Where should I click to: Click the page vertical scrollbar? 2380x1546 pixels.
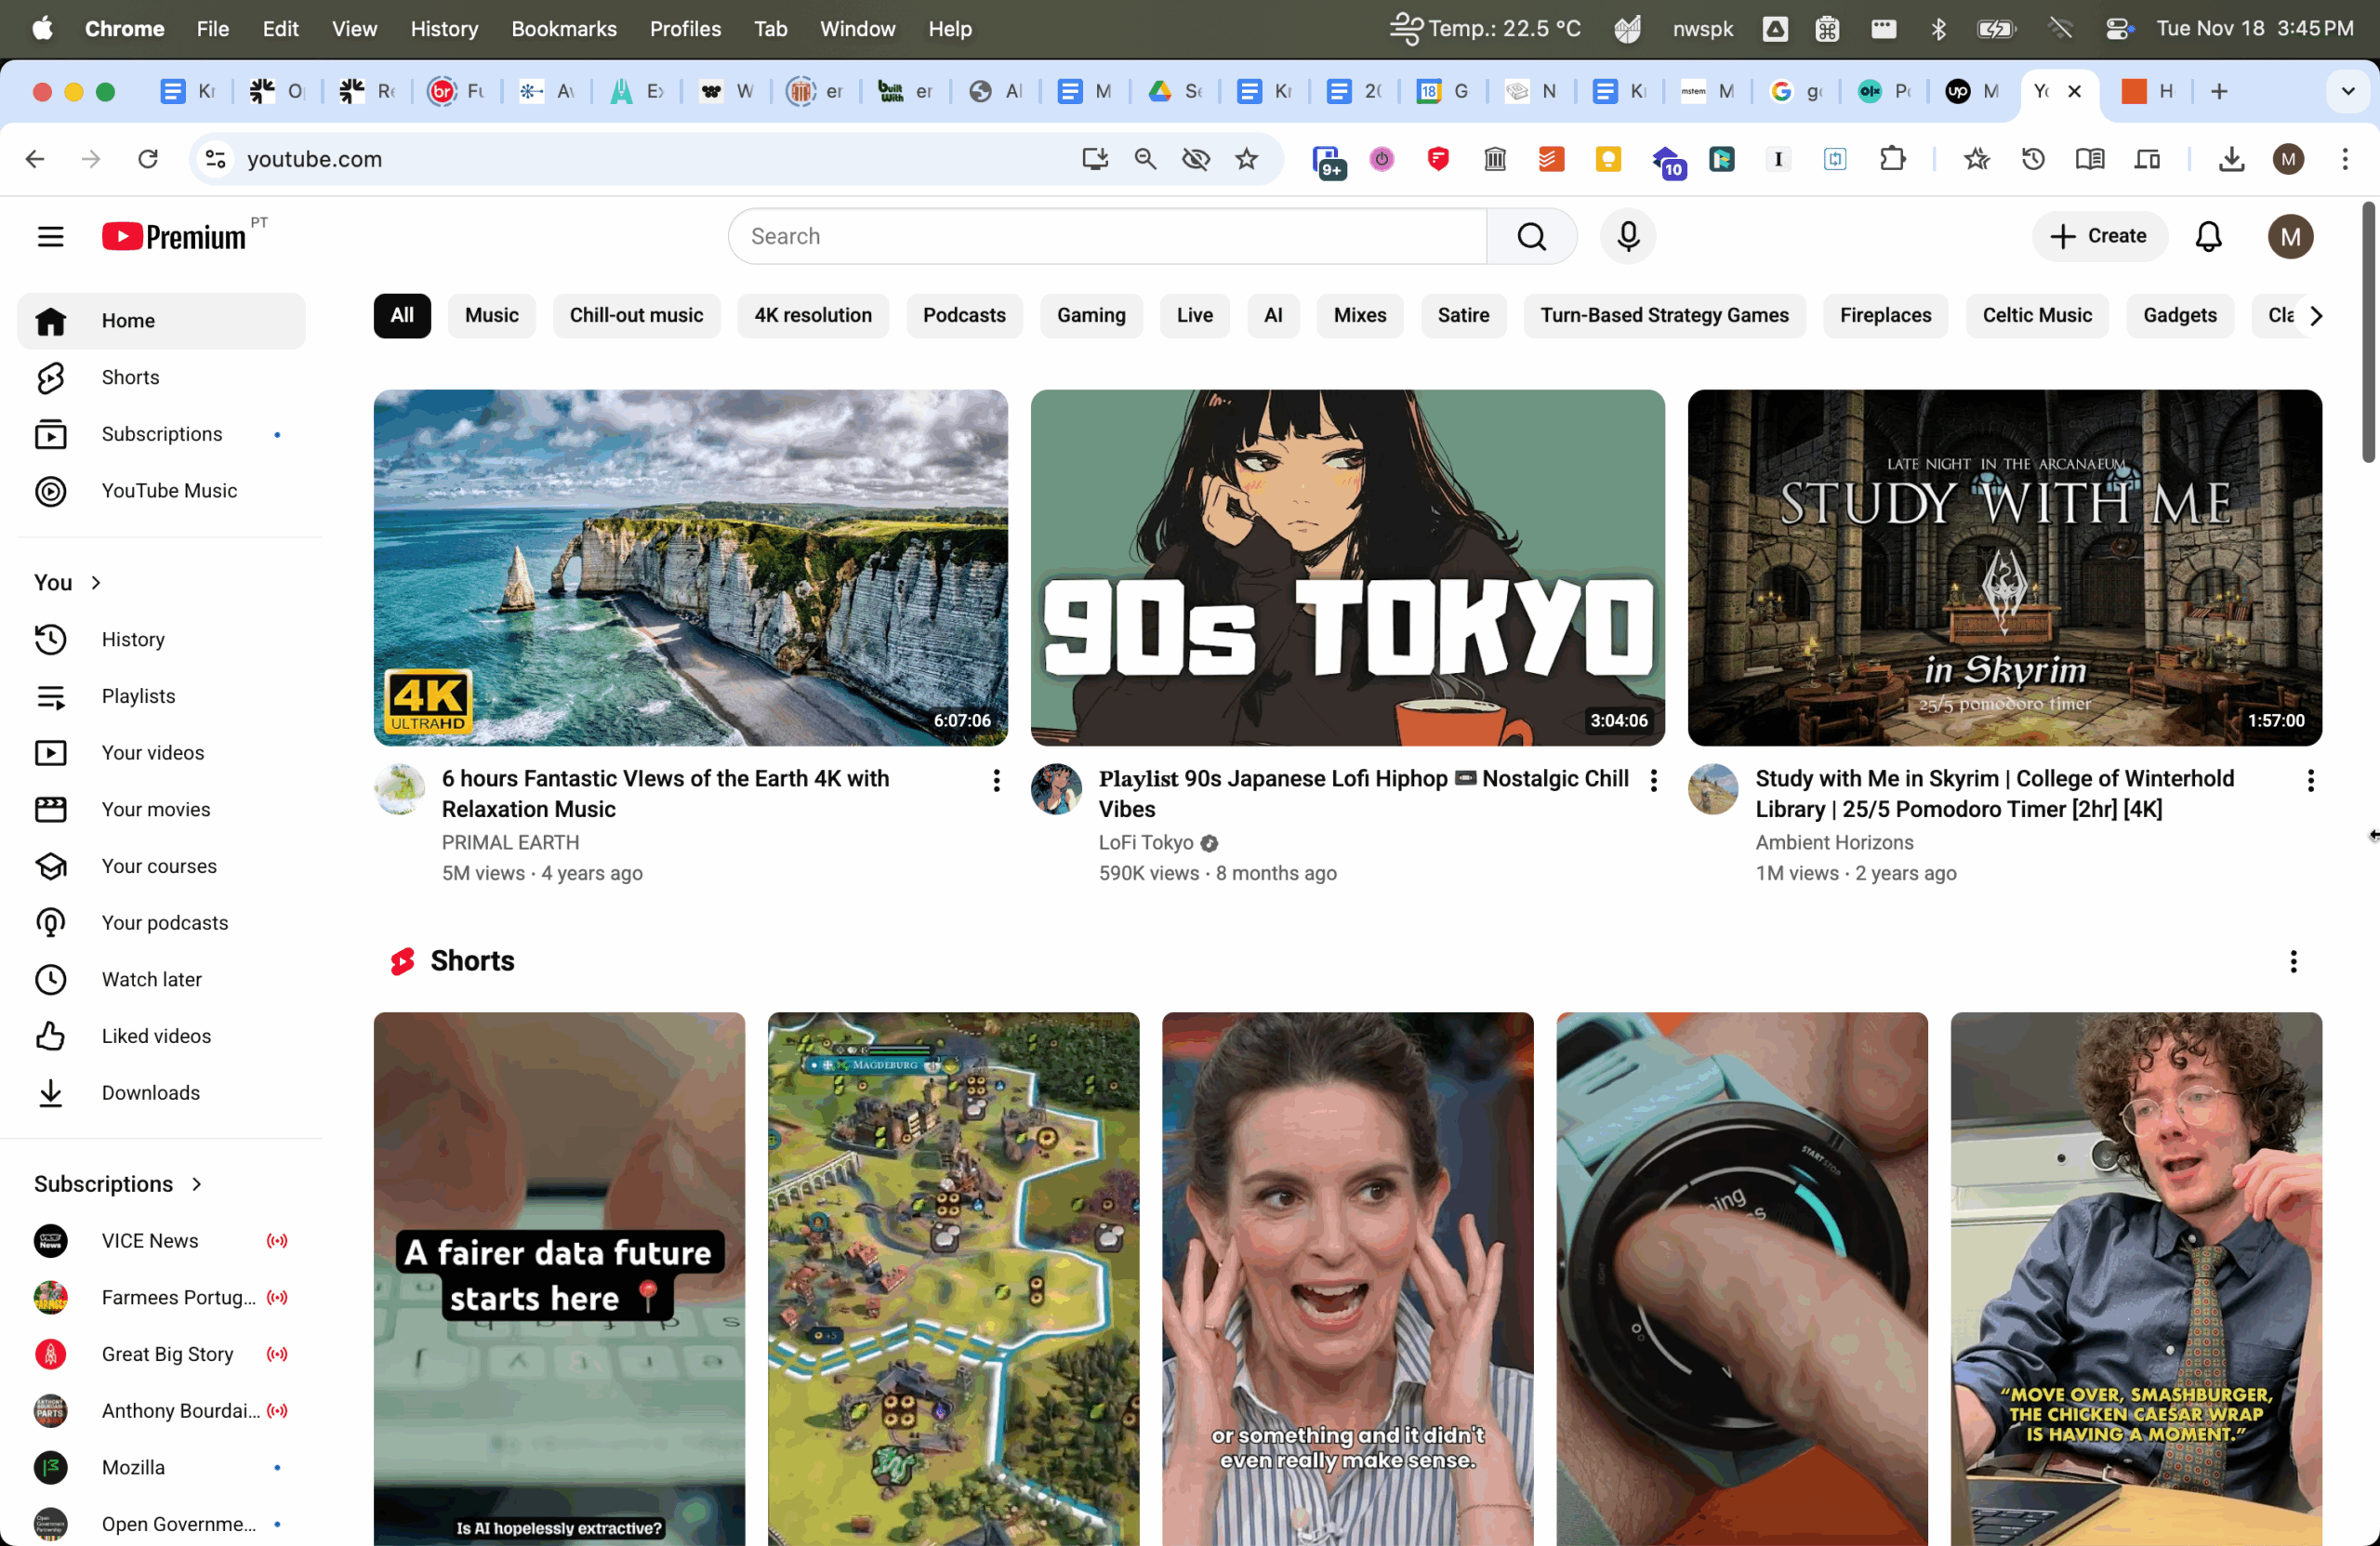[x=2368, y=334]
